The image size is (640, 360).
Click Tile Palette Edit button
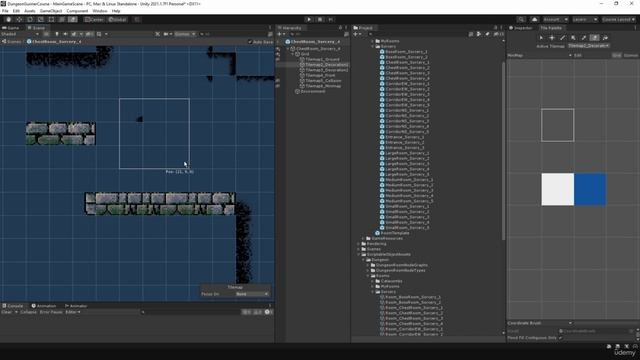click(x=578, y=55)
